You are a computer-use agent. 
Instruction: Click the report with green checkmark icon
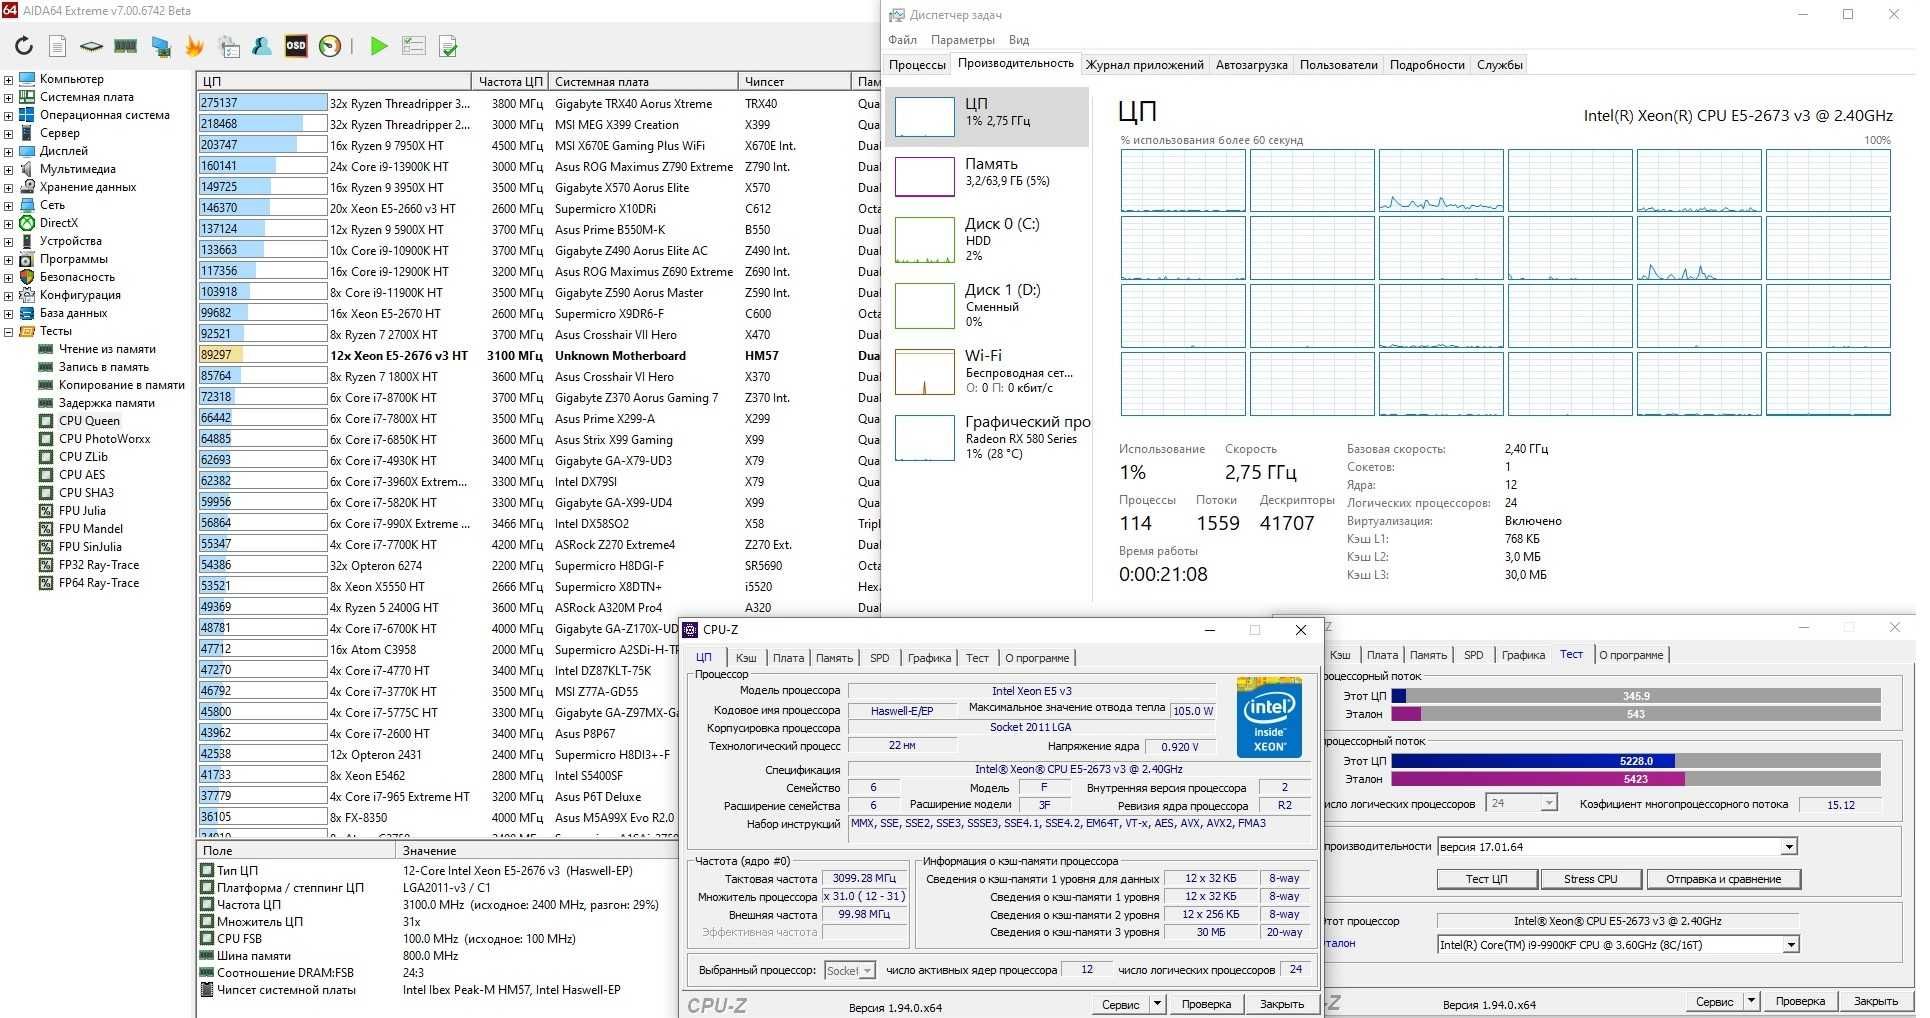pyautogui.click(x=448, y=46)
